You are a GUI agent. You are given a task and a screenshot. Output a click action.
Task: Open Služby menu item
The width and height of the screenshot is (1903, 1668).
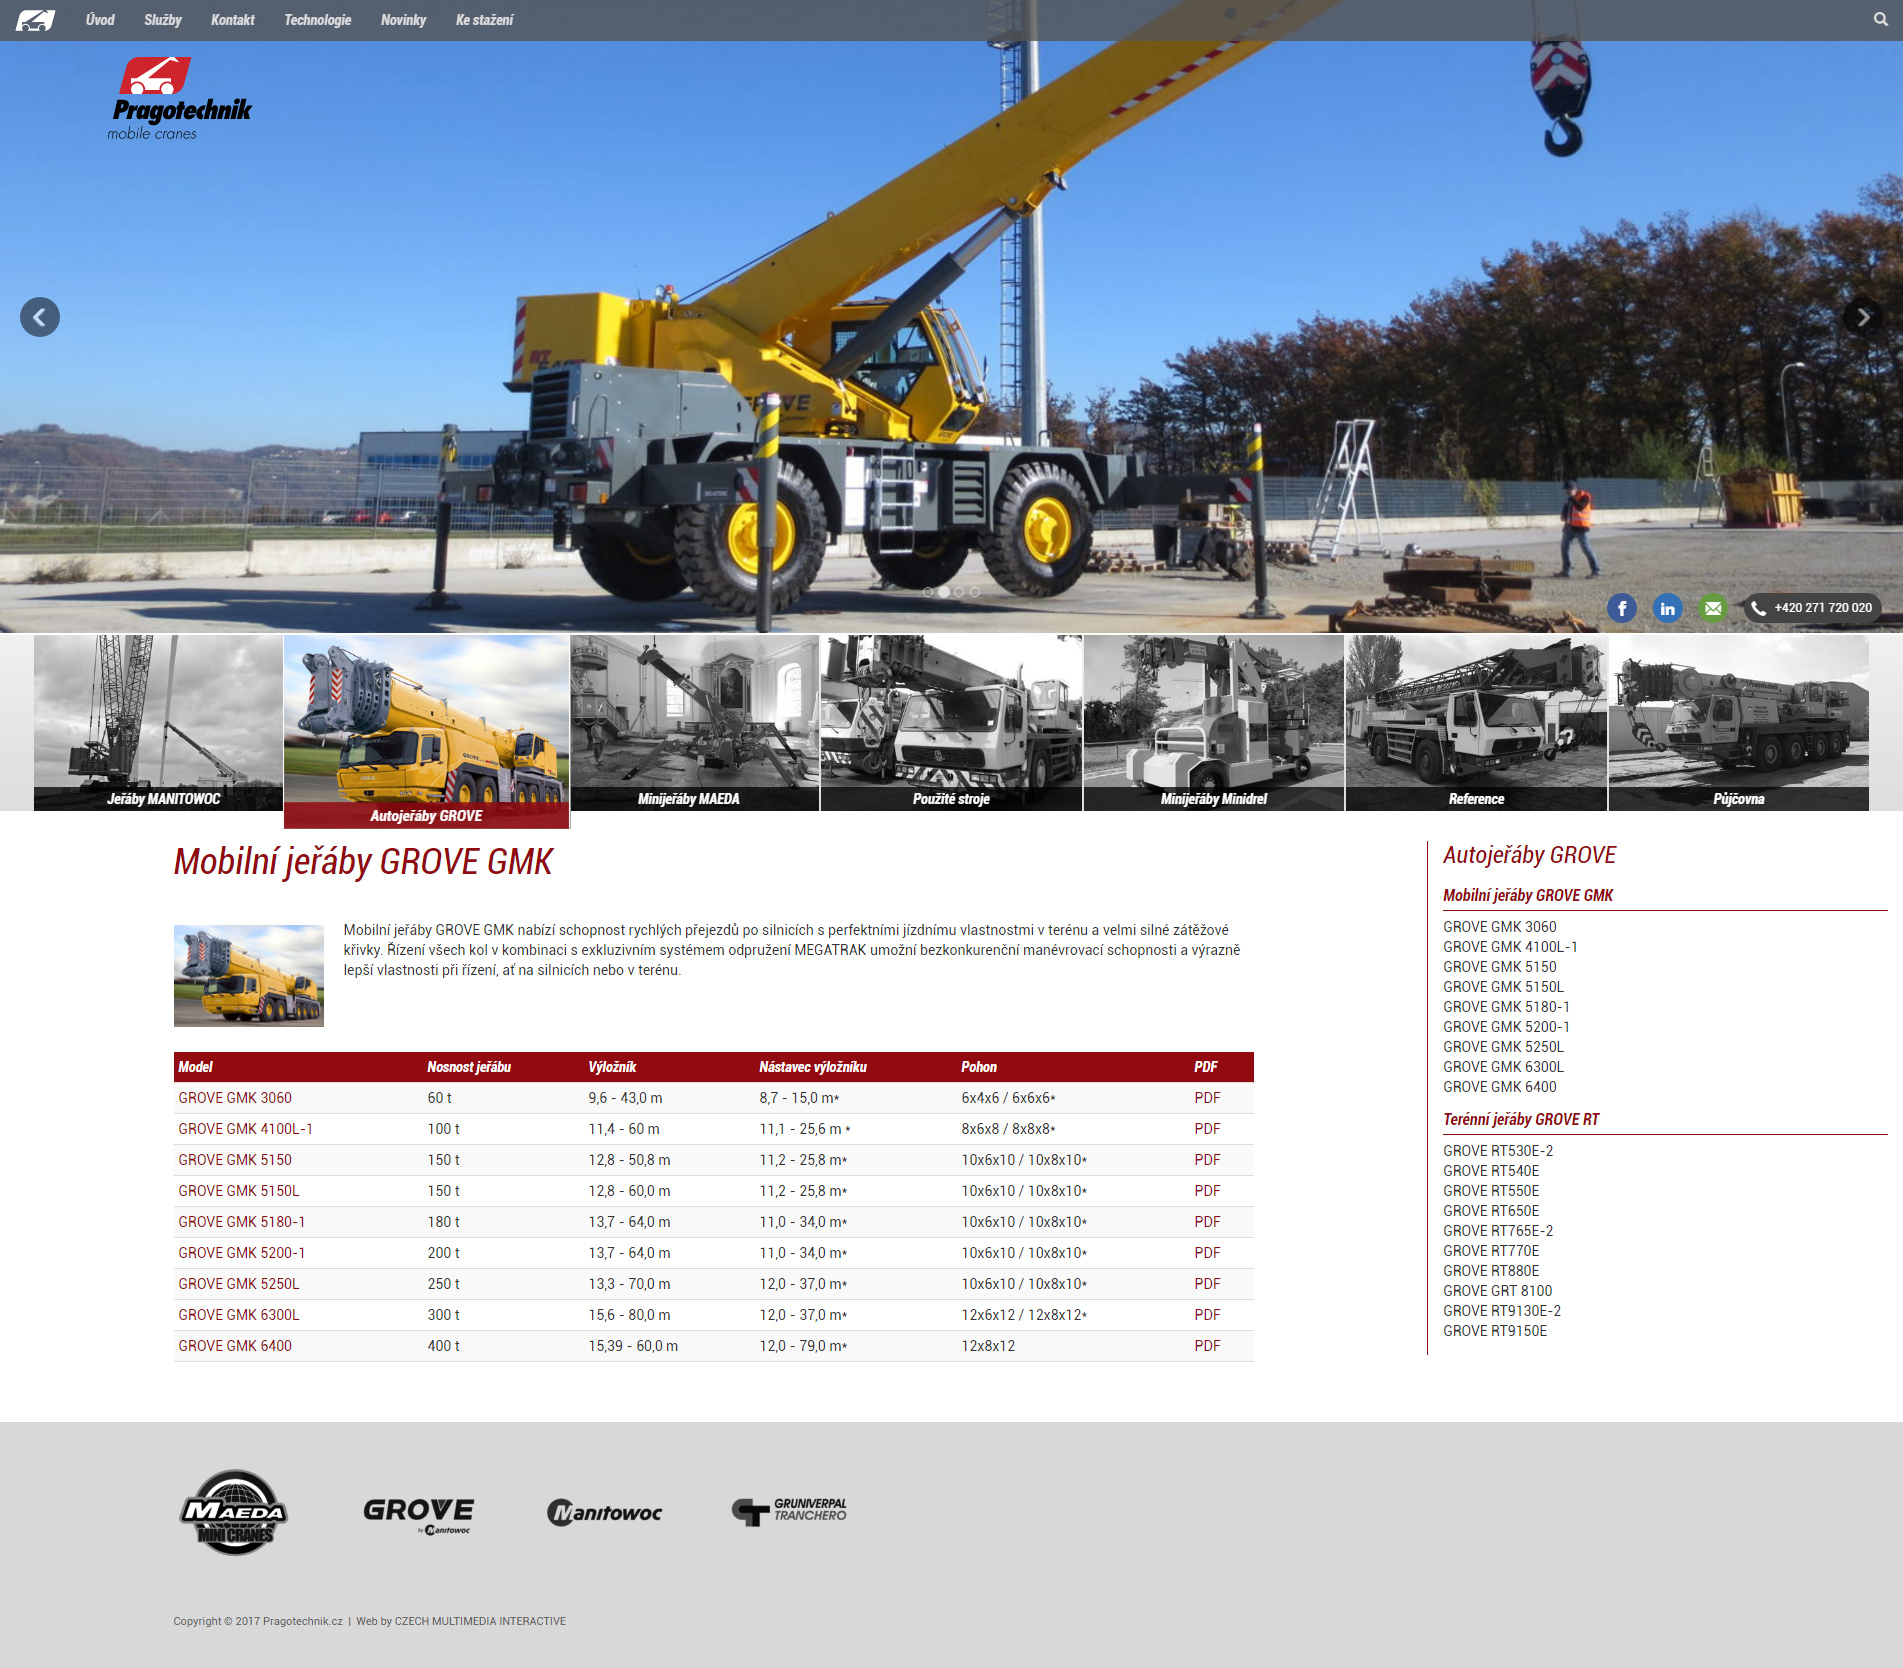click(x=163, y=20)
